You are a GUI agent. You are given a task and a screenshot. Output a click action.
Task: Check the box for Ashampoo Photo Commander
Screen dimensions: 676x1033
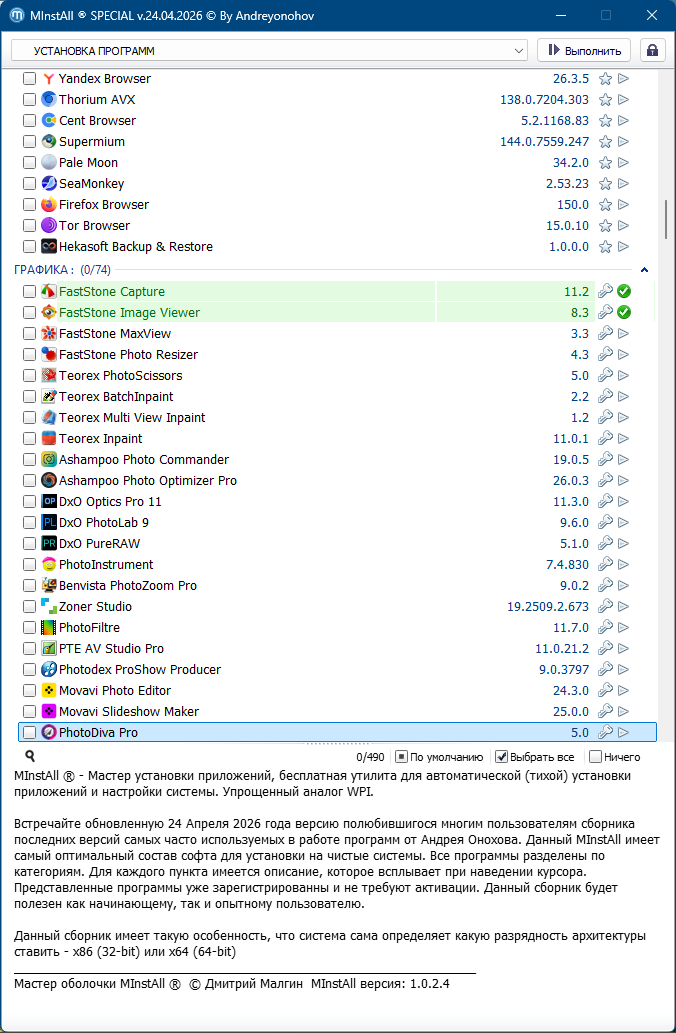click(x=30, y=460)
